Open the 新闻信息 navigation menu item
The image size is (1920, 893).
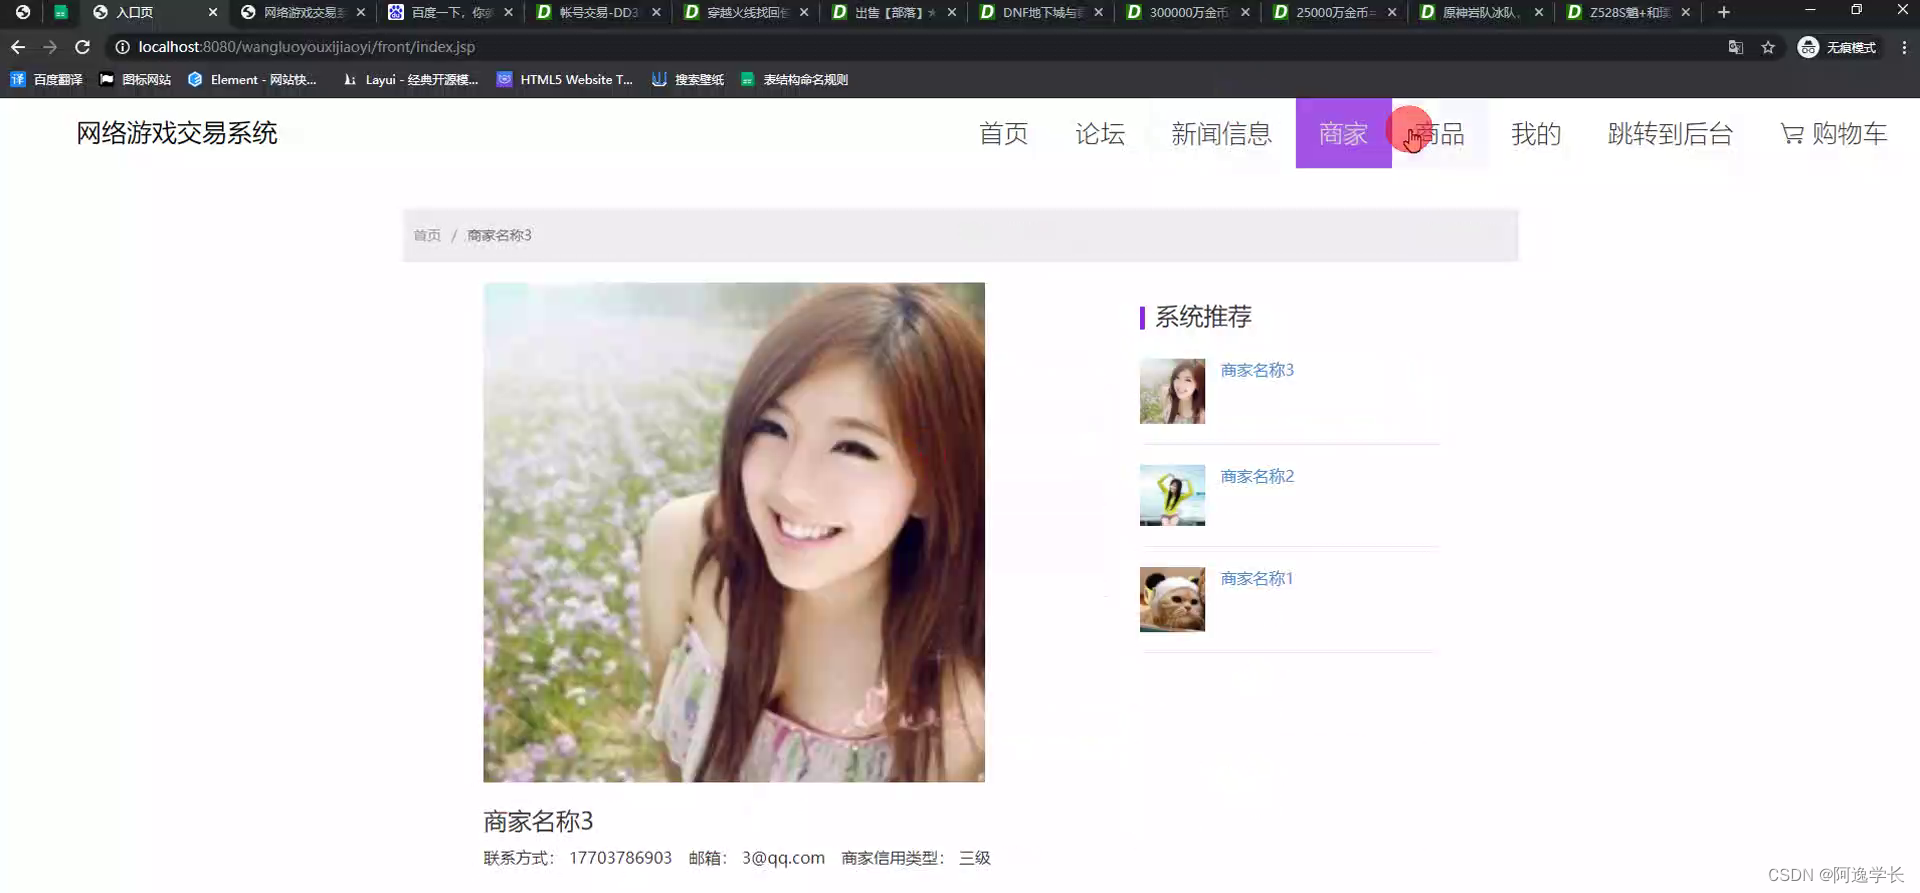coord(1221,133)
